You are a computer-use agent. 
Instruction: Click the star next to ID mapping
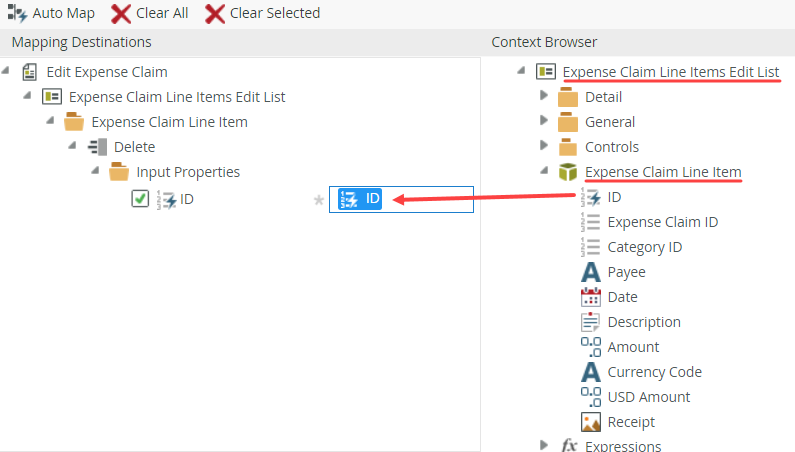pyautogui.click(x=319, y=199)
